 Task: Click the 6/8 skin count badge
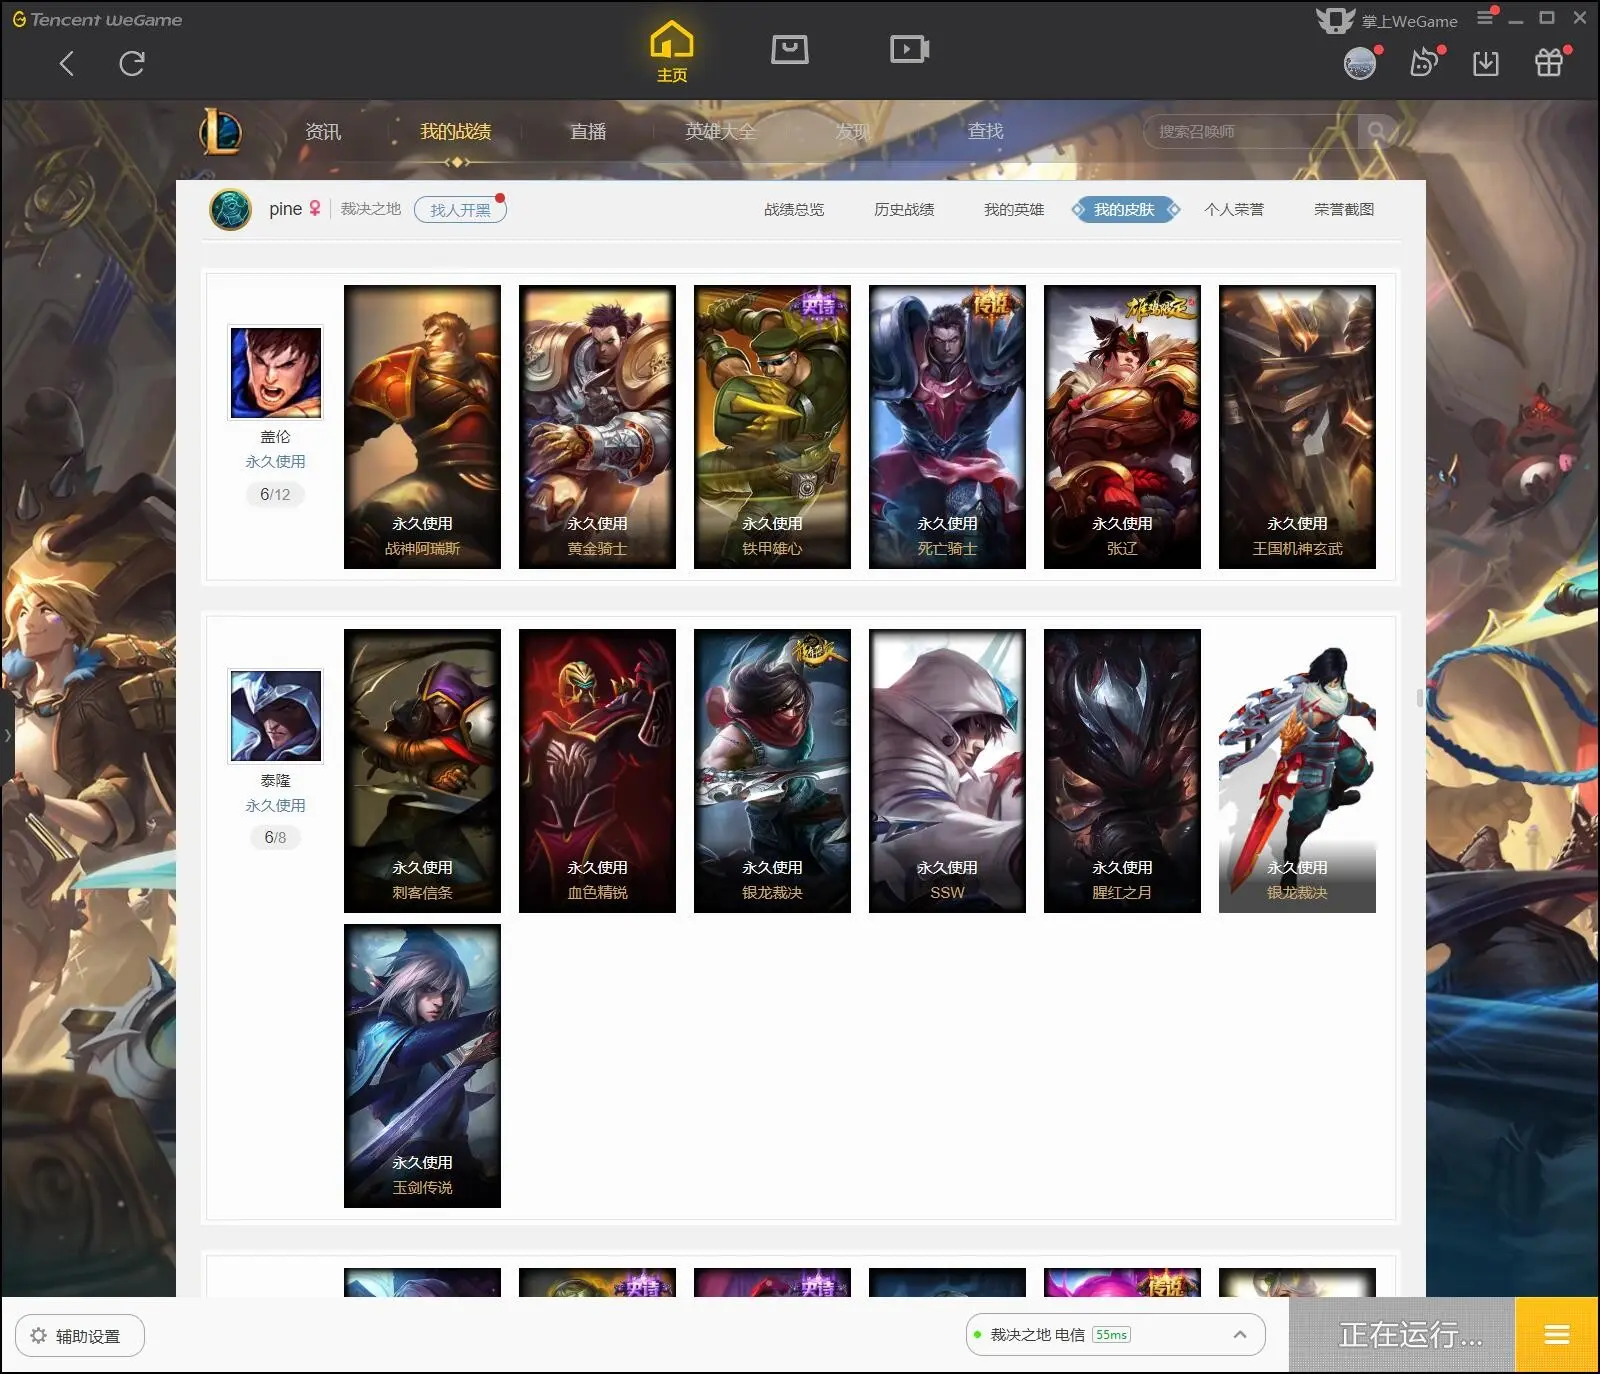[275, 837]
